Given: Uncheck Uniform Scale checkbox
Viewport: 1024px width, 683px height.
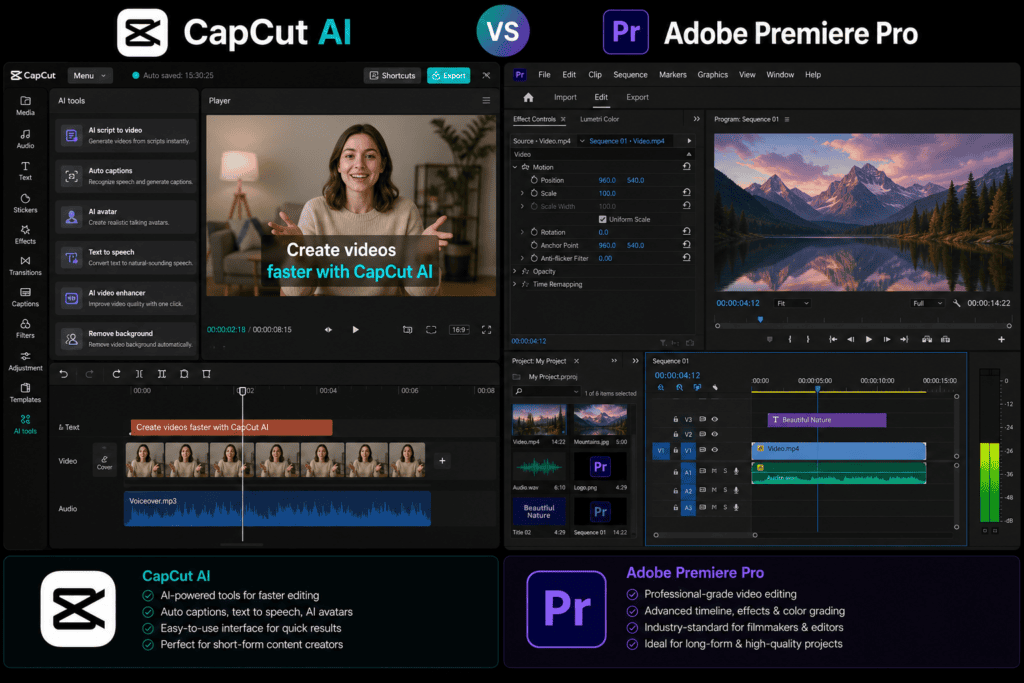Looking at the screenshot, I should (602, 219).
